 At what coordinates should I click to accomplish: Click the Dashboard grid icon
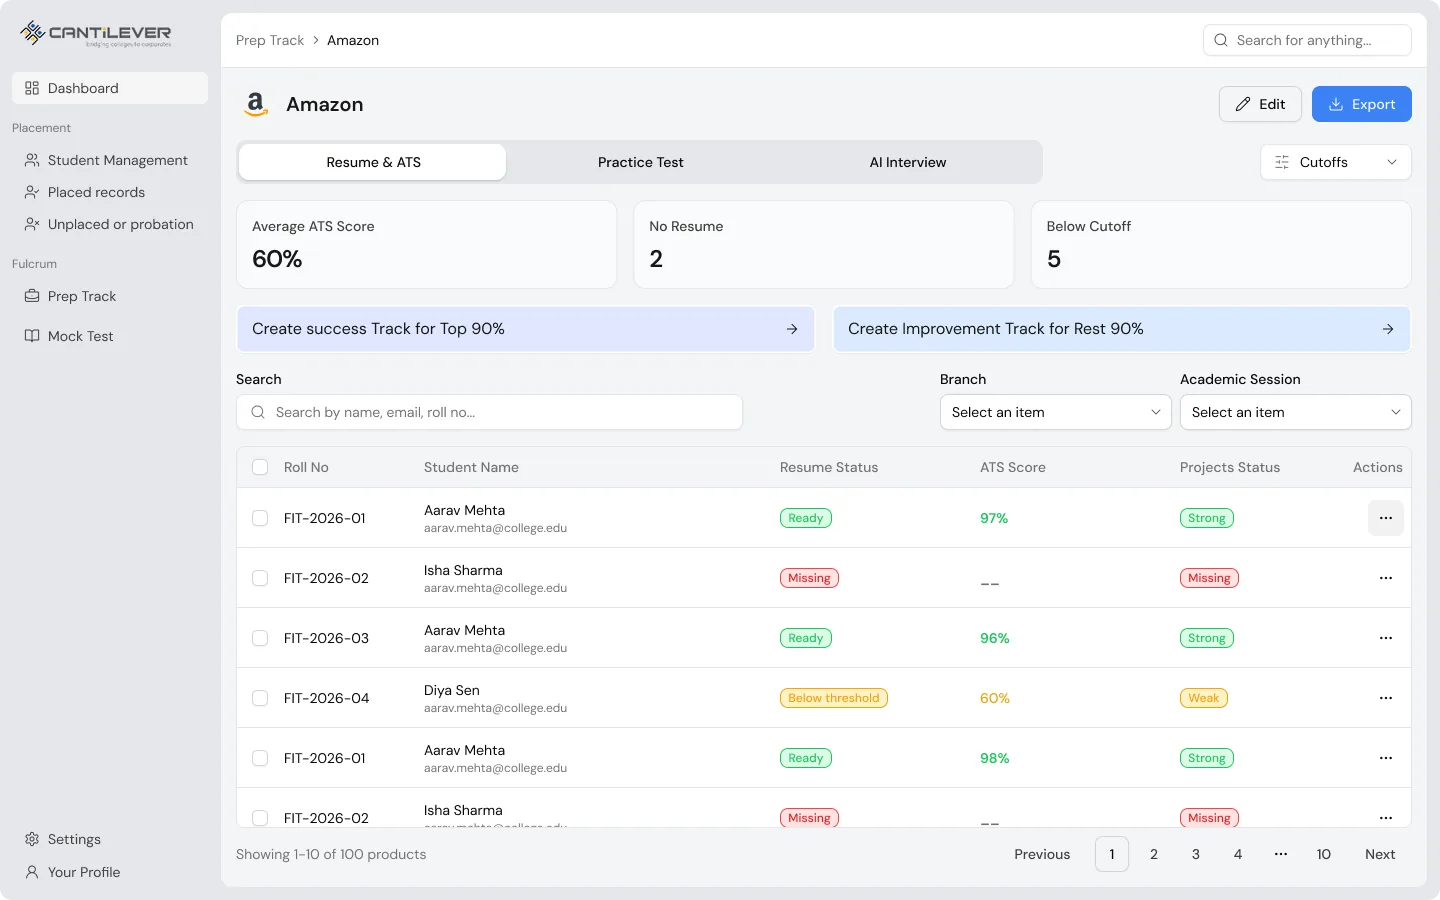tap(32, 88)
